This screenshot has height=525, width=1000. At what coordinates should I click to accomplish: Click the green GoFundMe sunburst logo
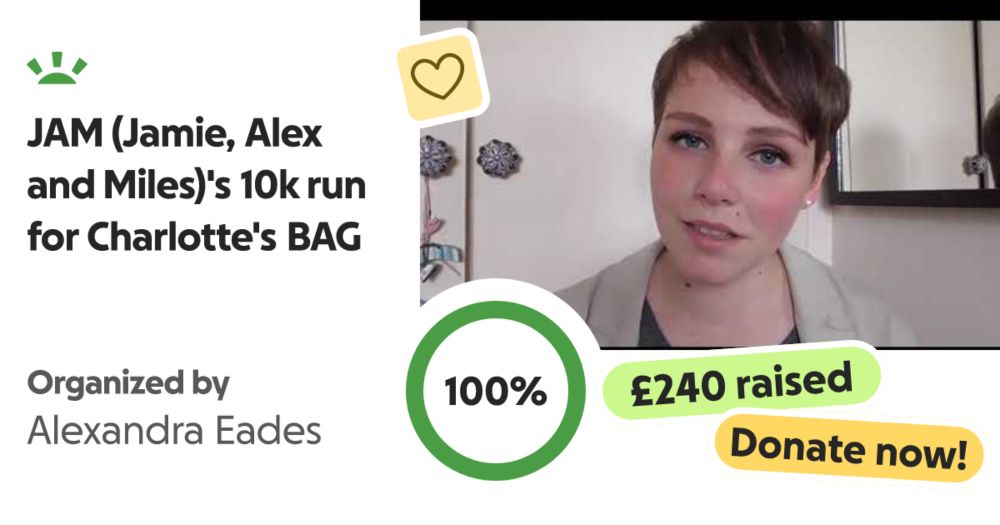tap(57, 68)
